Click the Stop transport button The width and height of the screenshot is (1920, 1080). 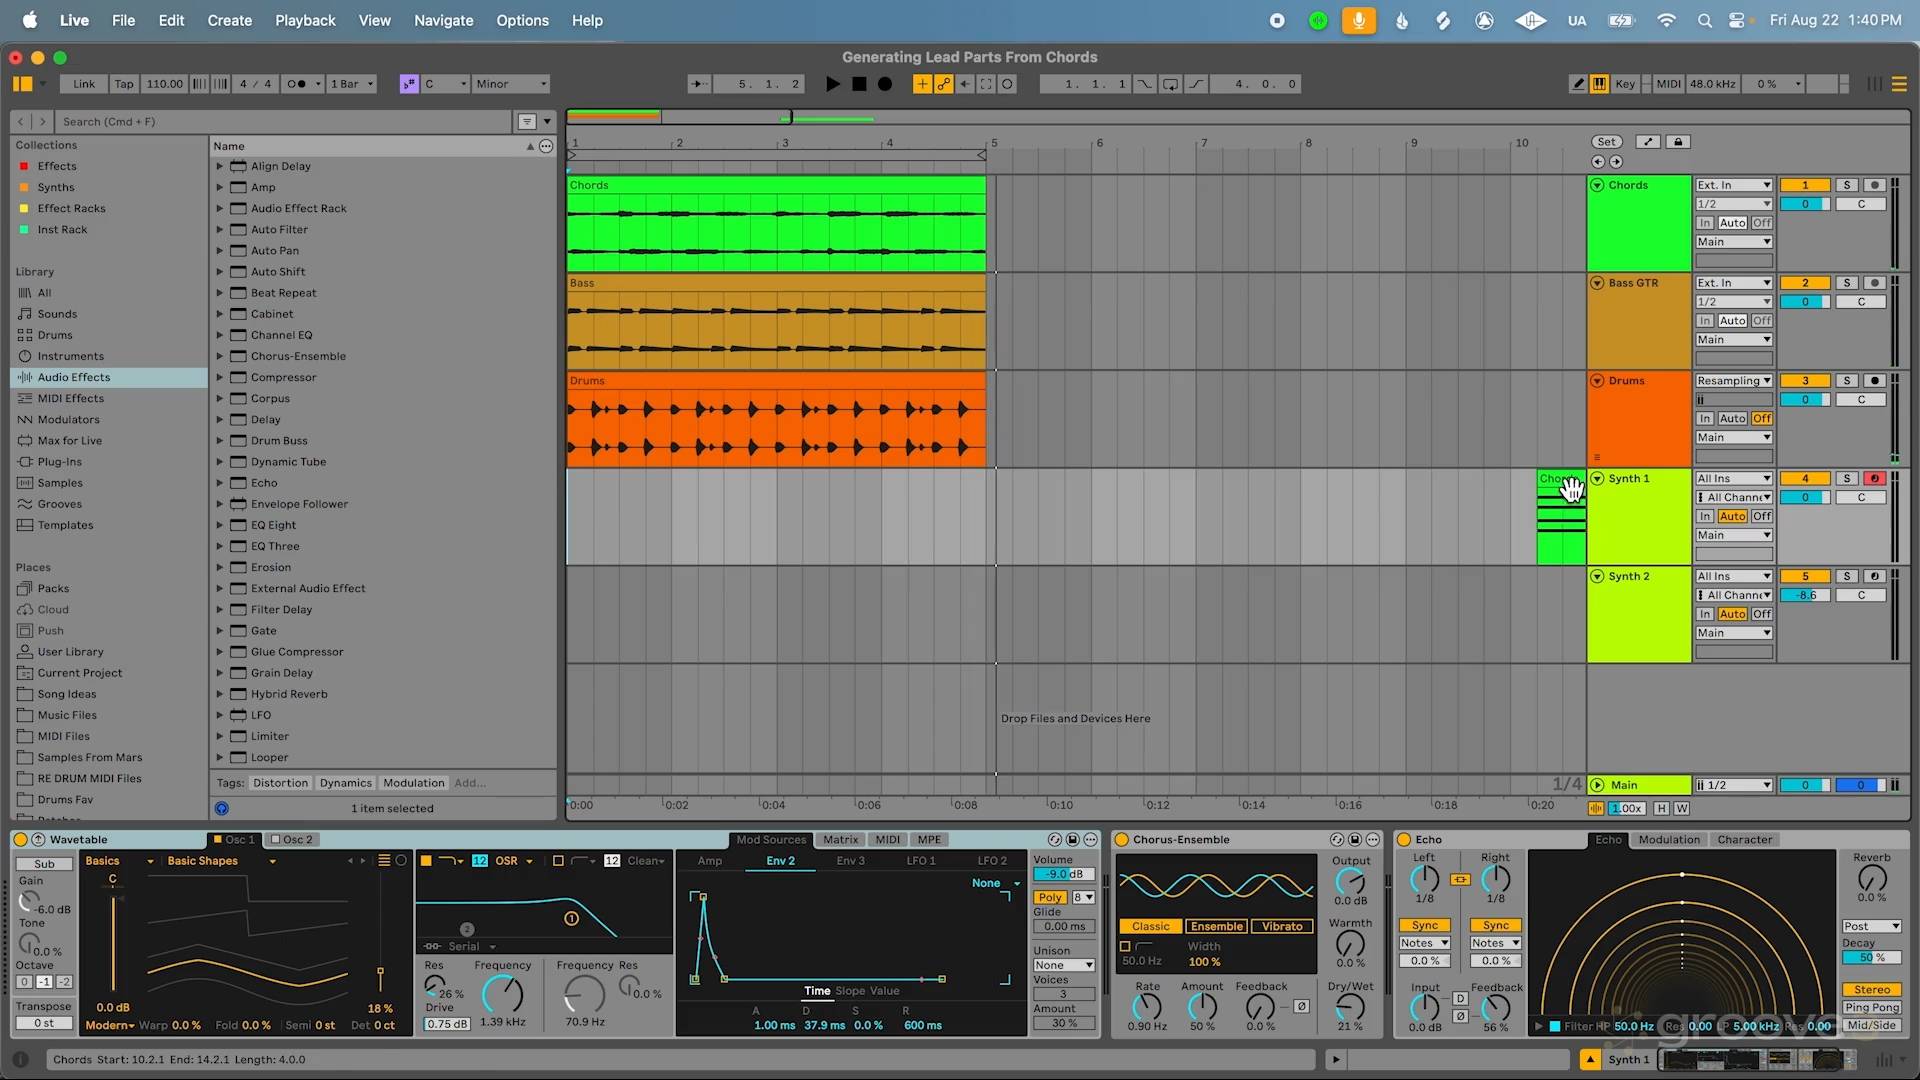pyautogui.click(x=859, y=84)
